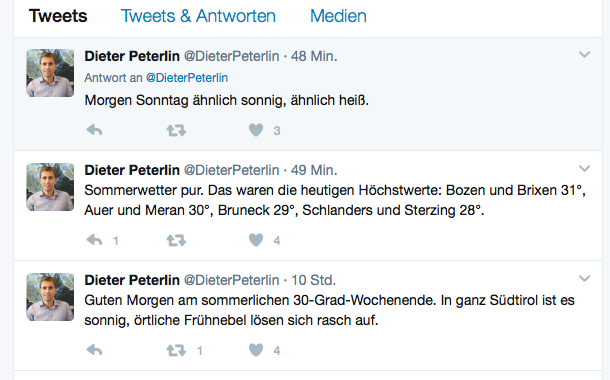
Task: Open the profile photo on the first tweet
Action: 50,73
